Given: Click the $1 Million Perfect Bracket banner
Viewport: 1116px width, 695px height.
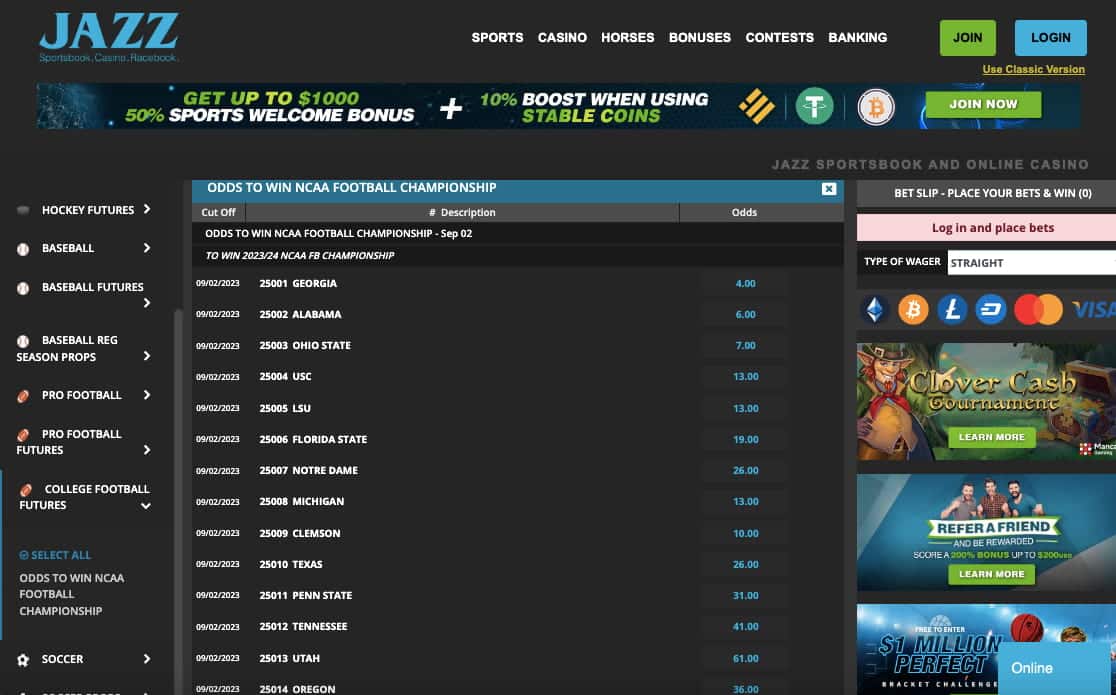Looking at the screenshot, I should point(986,649).
